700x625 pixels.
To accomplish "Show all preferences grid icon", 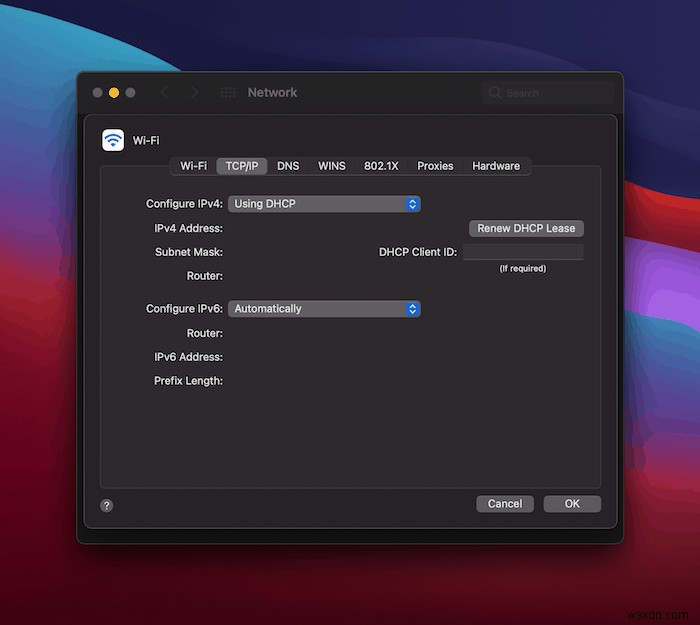I will (228, 92).
